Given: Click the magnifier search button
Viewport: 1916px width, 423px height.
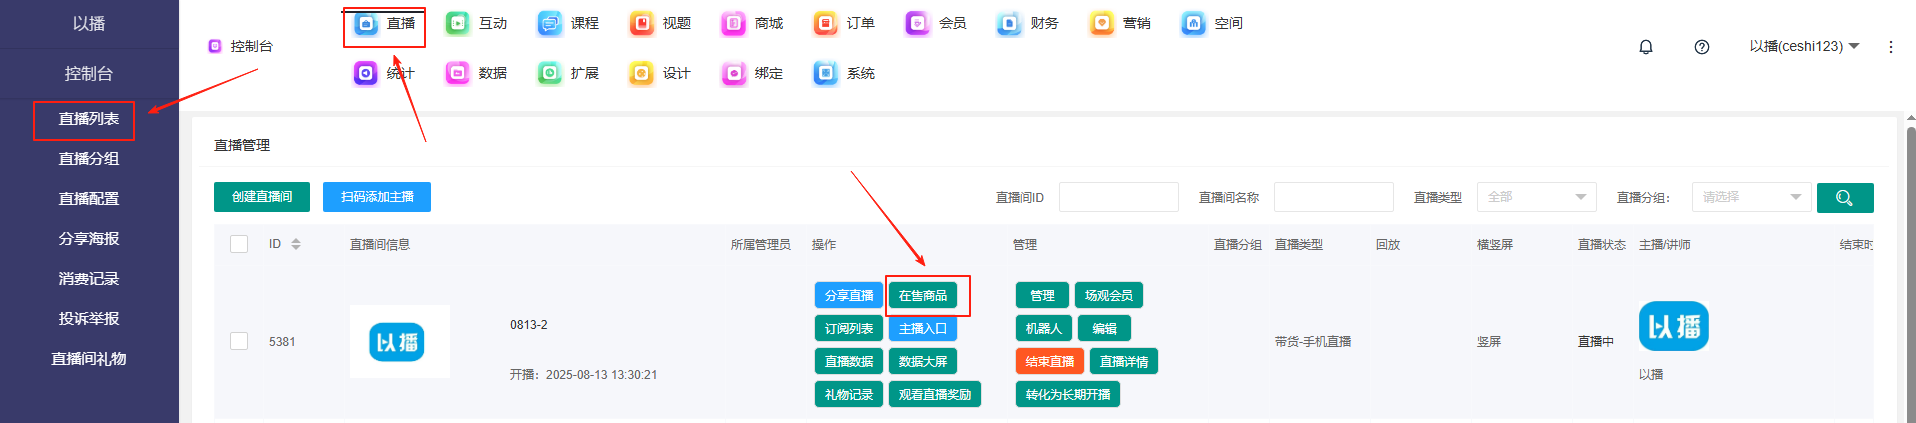Looking at the screenshot, I should pos(1844,198).
